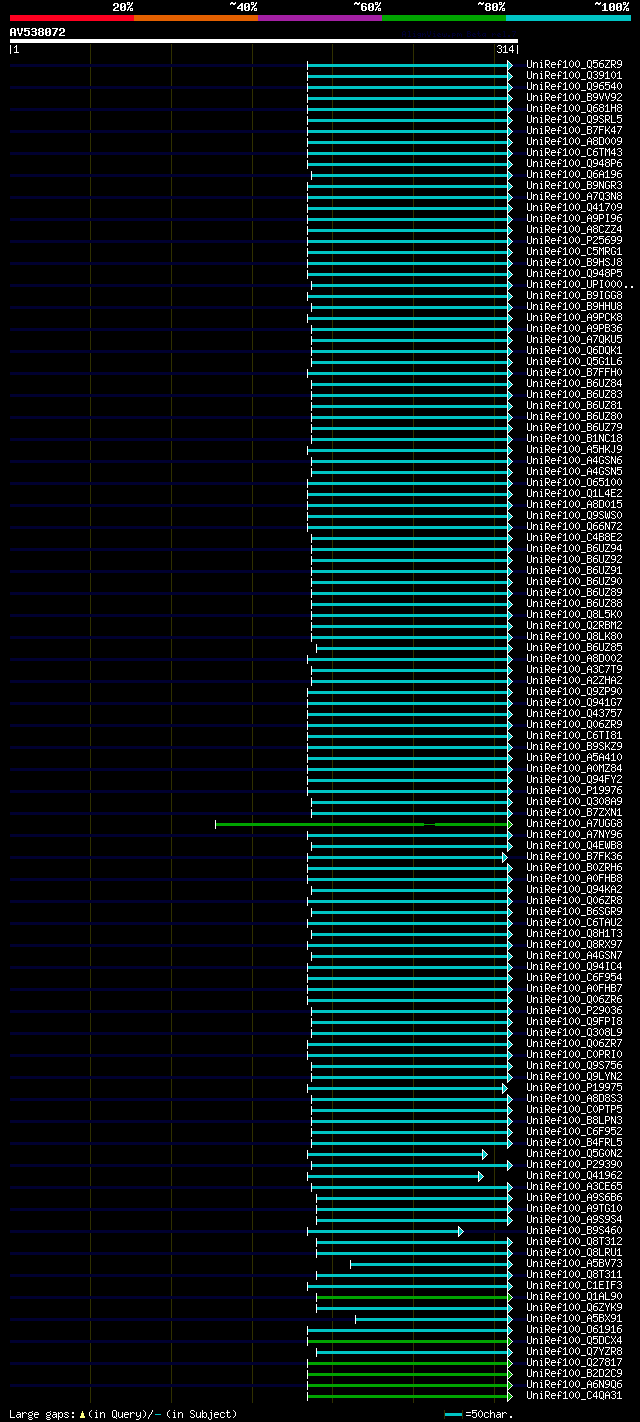This screenshot has height=1422, width=640.
Task: Select the UniRef100_P19976 label
Action: (574, 790)
